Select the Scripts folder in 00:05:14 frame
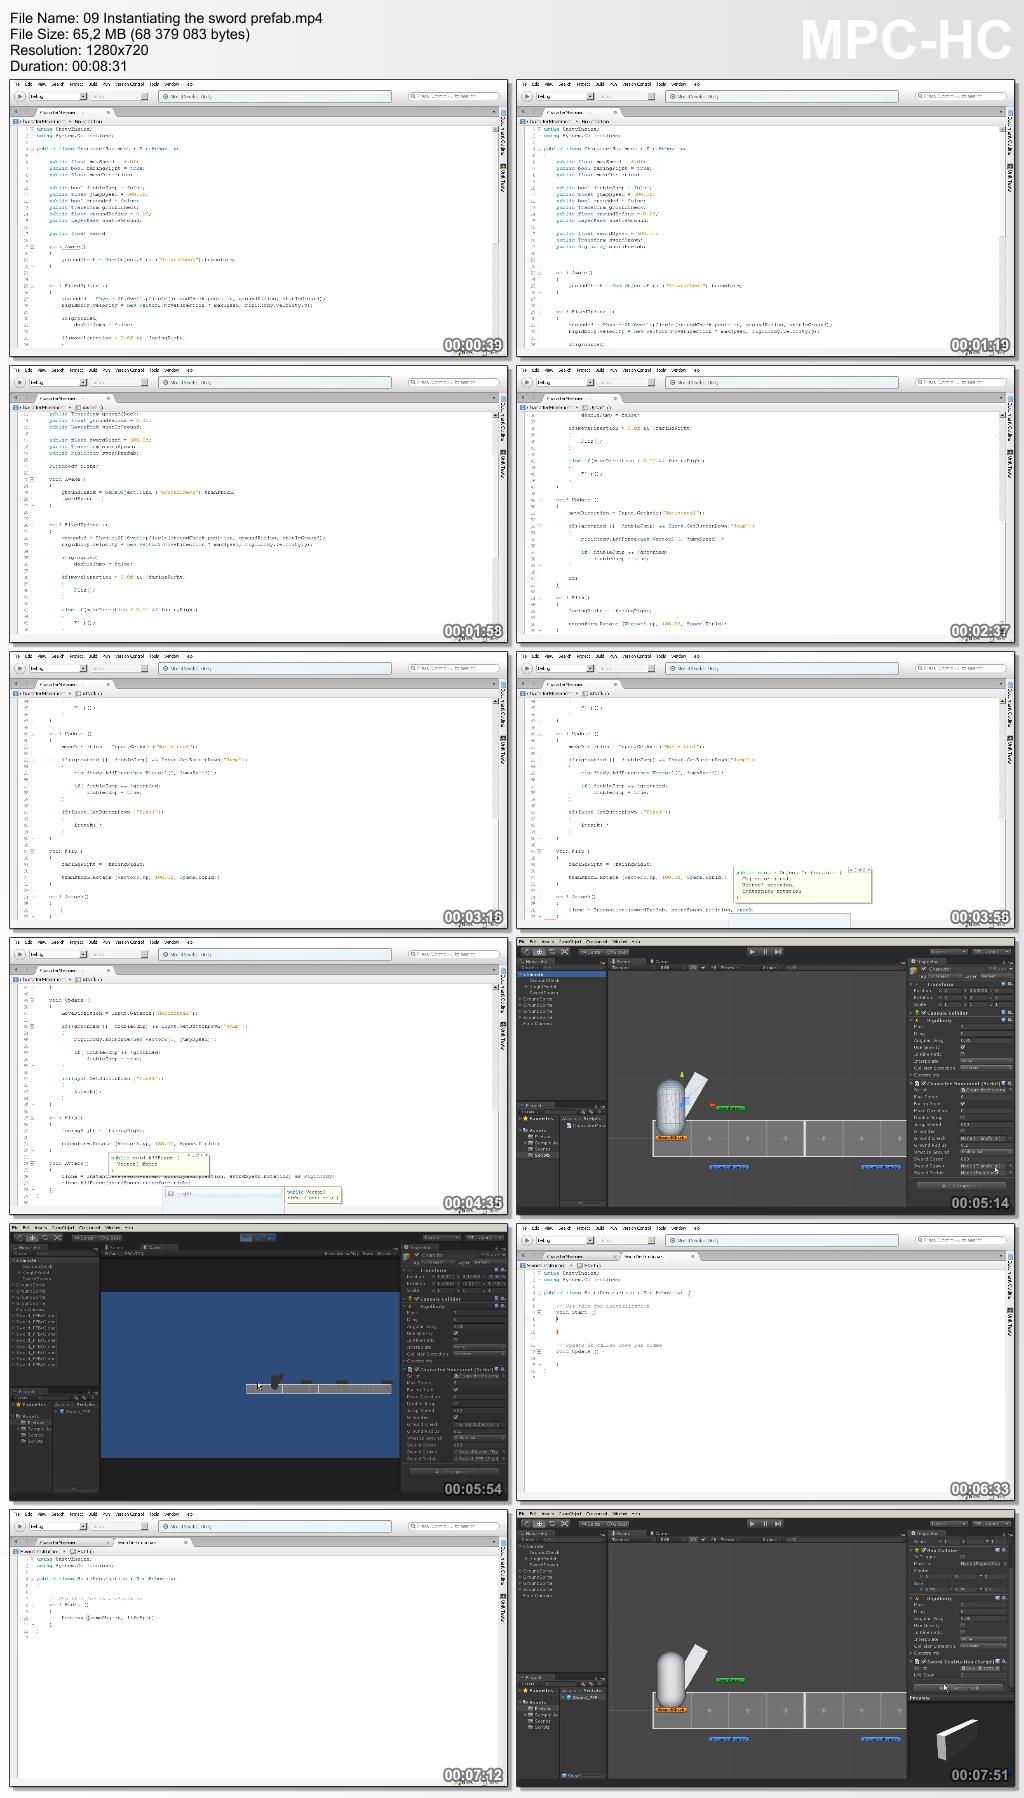Image resolution: width=1024 pixels, height=1798 pixels. (540, 1155)
